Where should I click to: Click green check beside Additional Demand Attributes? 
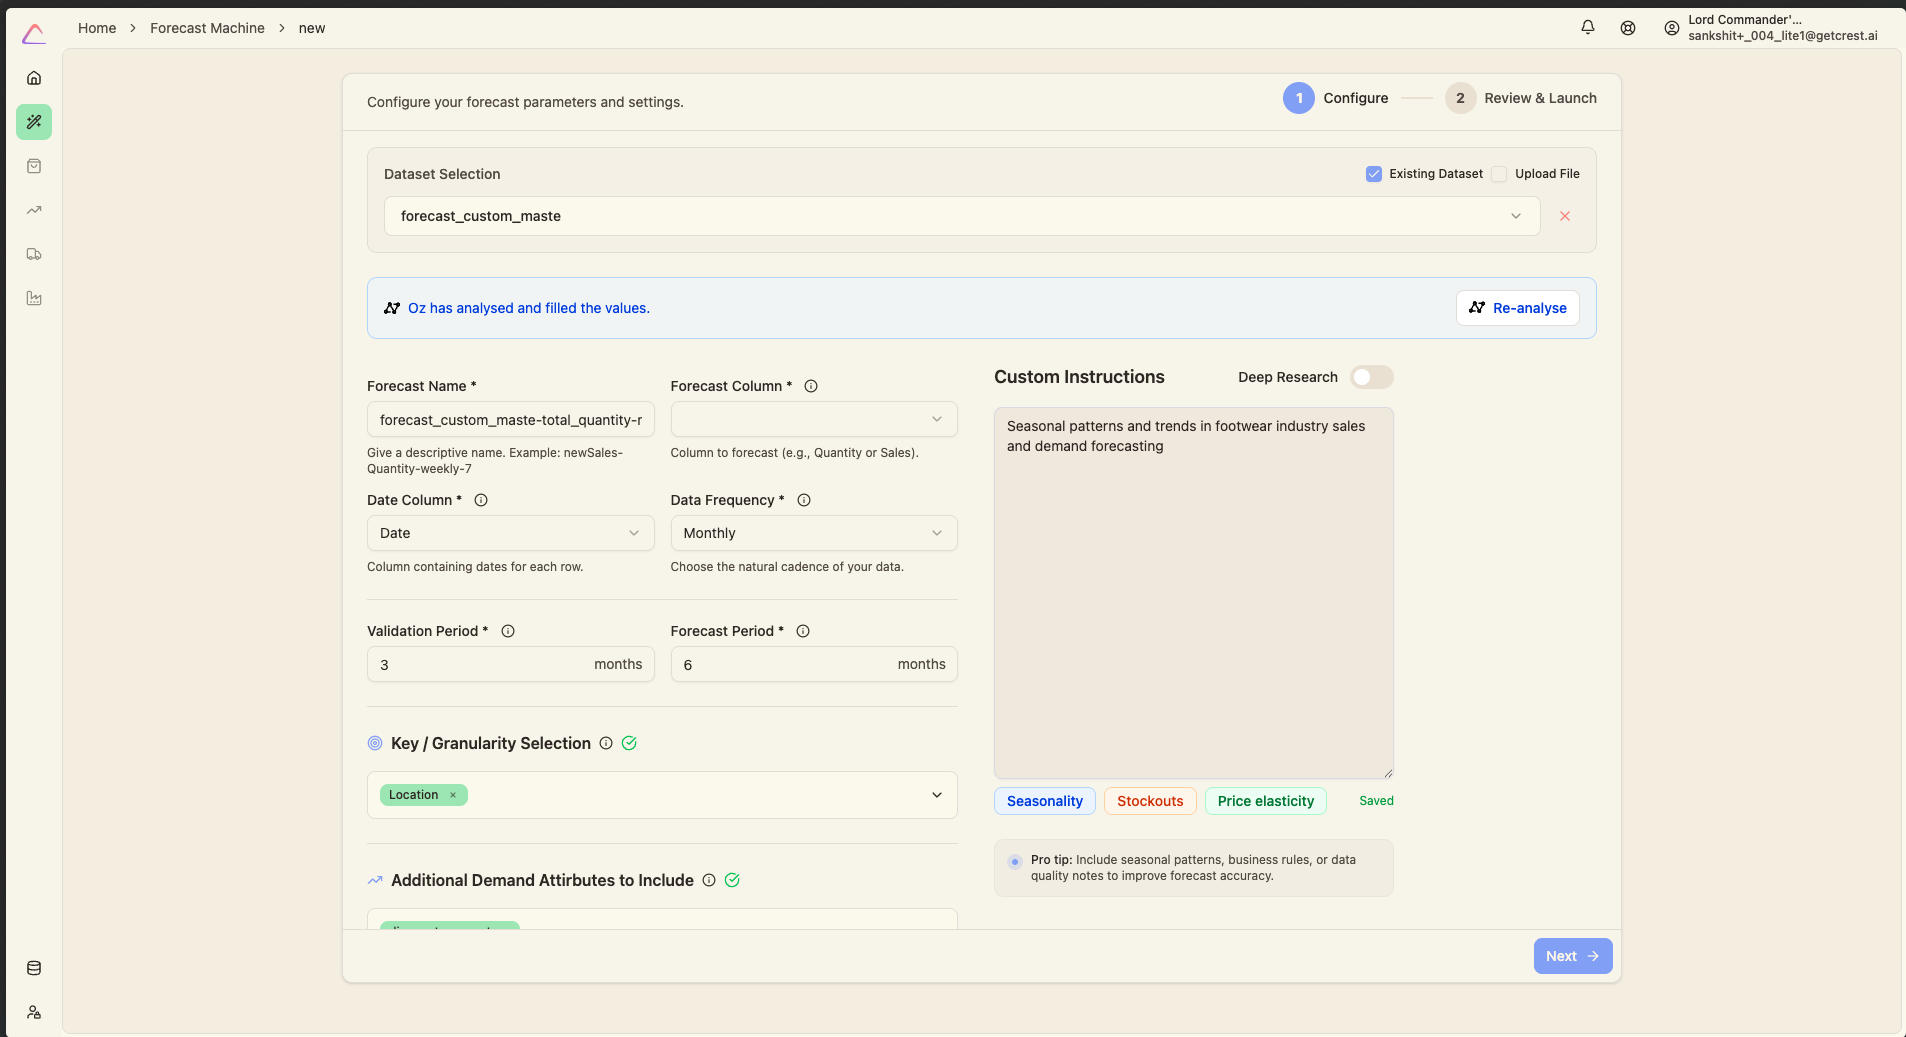(x=732, y=880)
